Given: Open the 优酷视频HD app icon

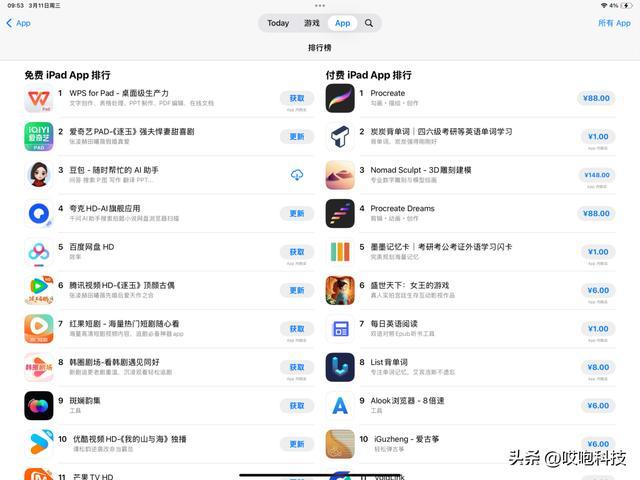Looking at the screenshot, I should point(39,444).
